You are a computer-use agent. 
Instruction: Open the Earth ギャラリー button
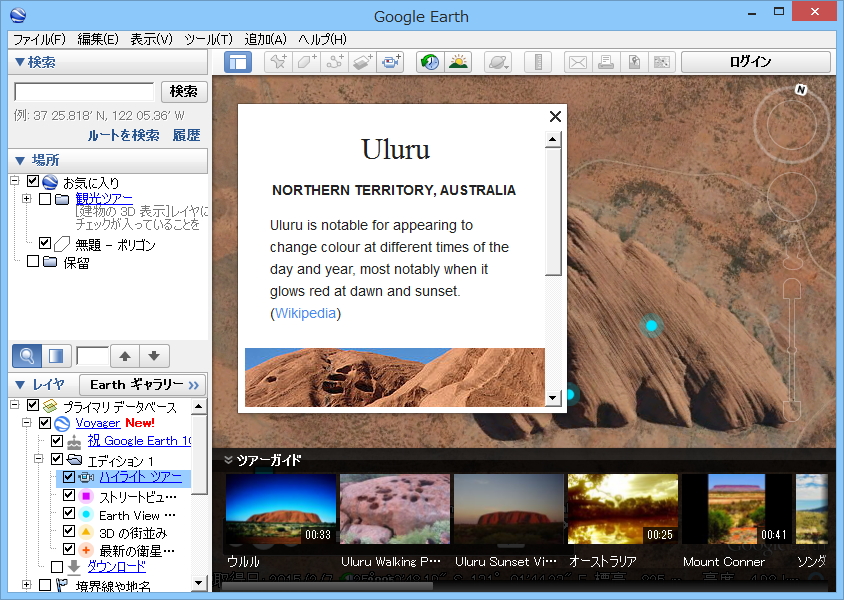pos(143,385)
